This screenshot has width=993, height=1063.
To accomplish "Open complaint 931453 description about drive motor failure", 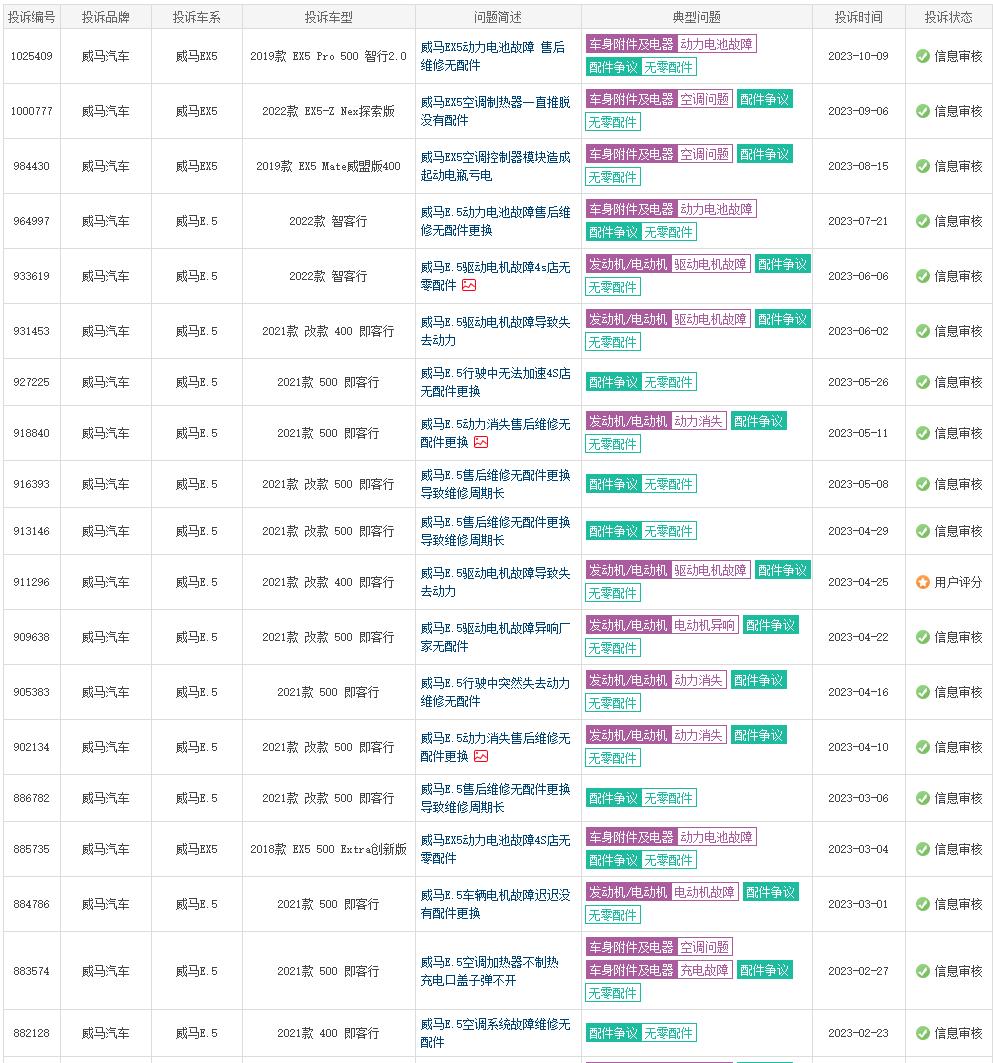I will 495,331.
